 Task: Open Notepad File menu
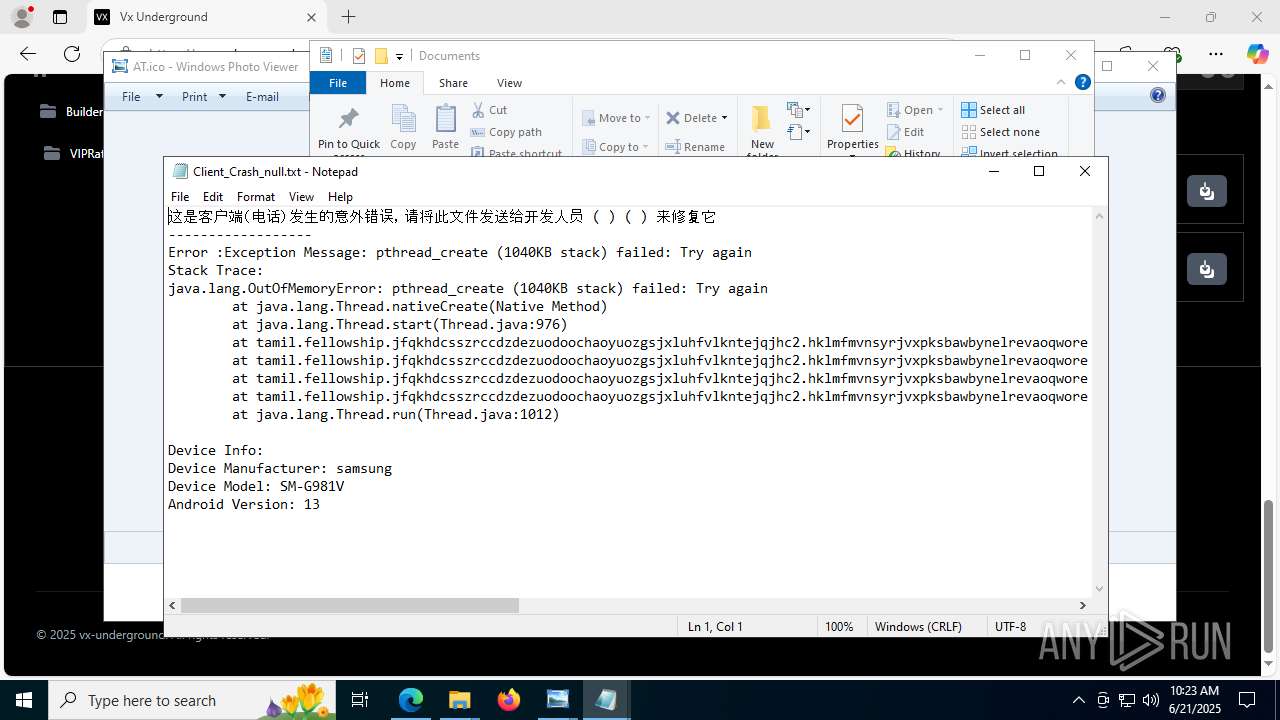coord(180,197)
